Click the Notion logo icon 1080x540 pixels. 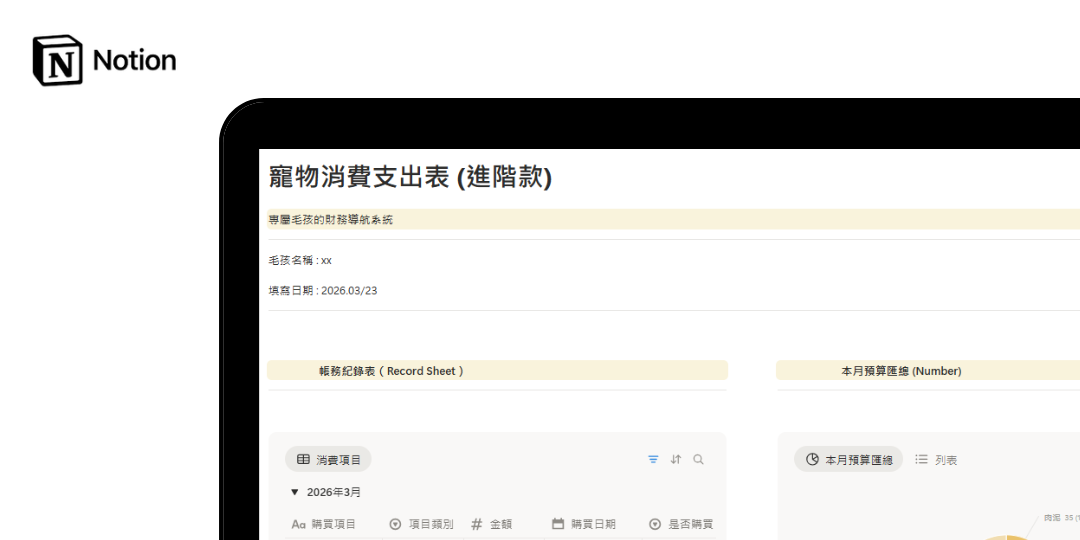[x=57, y=60]
